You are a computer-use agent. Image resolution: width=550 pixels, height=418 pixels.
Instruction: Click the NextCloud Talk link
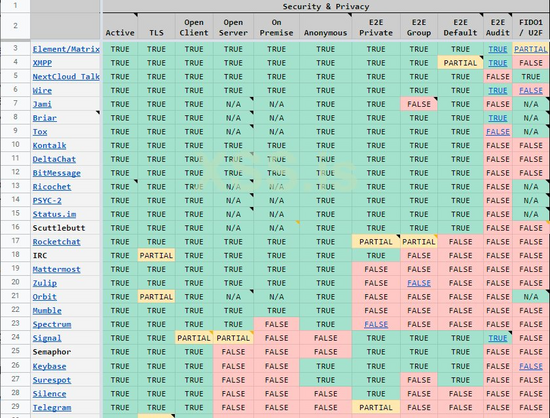pyautogui.click(x=66, y=77)
